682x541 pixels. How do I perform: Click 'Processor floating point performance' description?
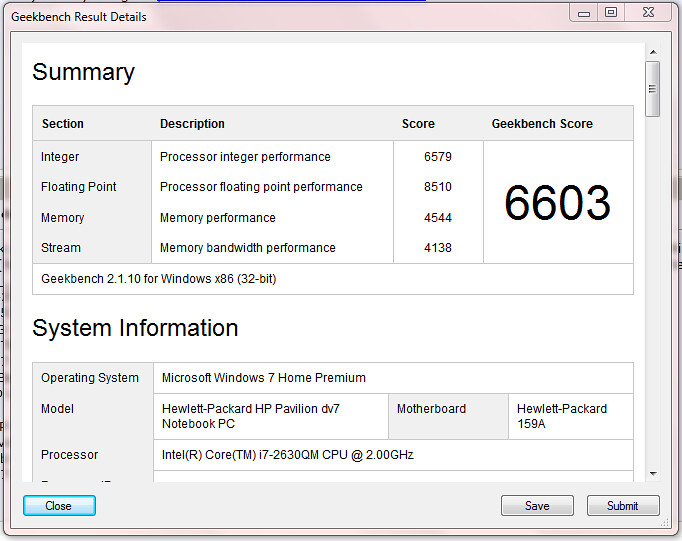[x=261, y=187]
